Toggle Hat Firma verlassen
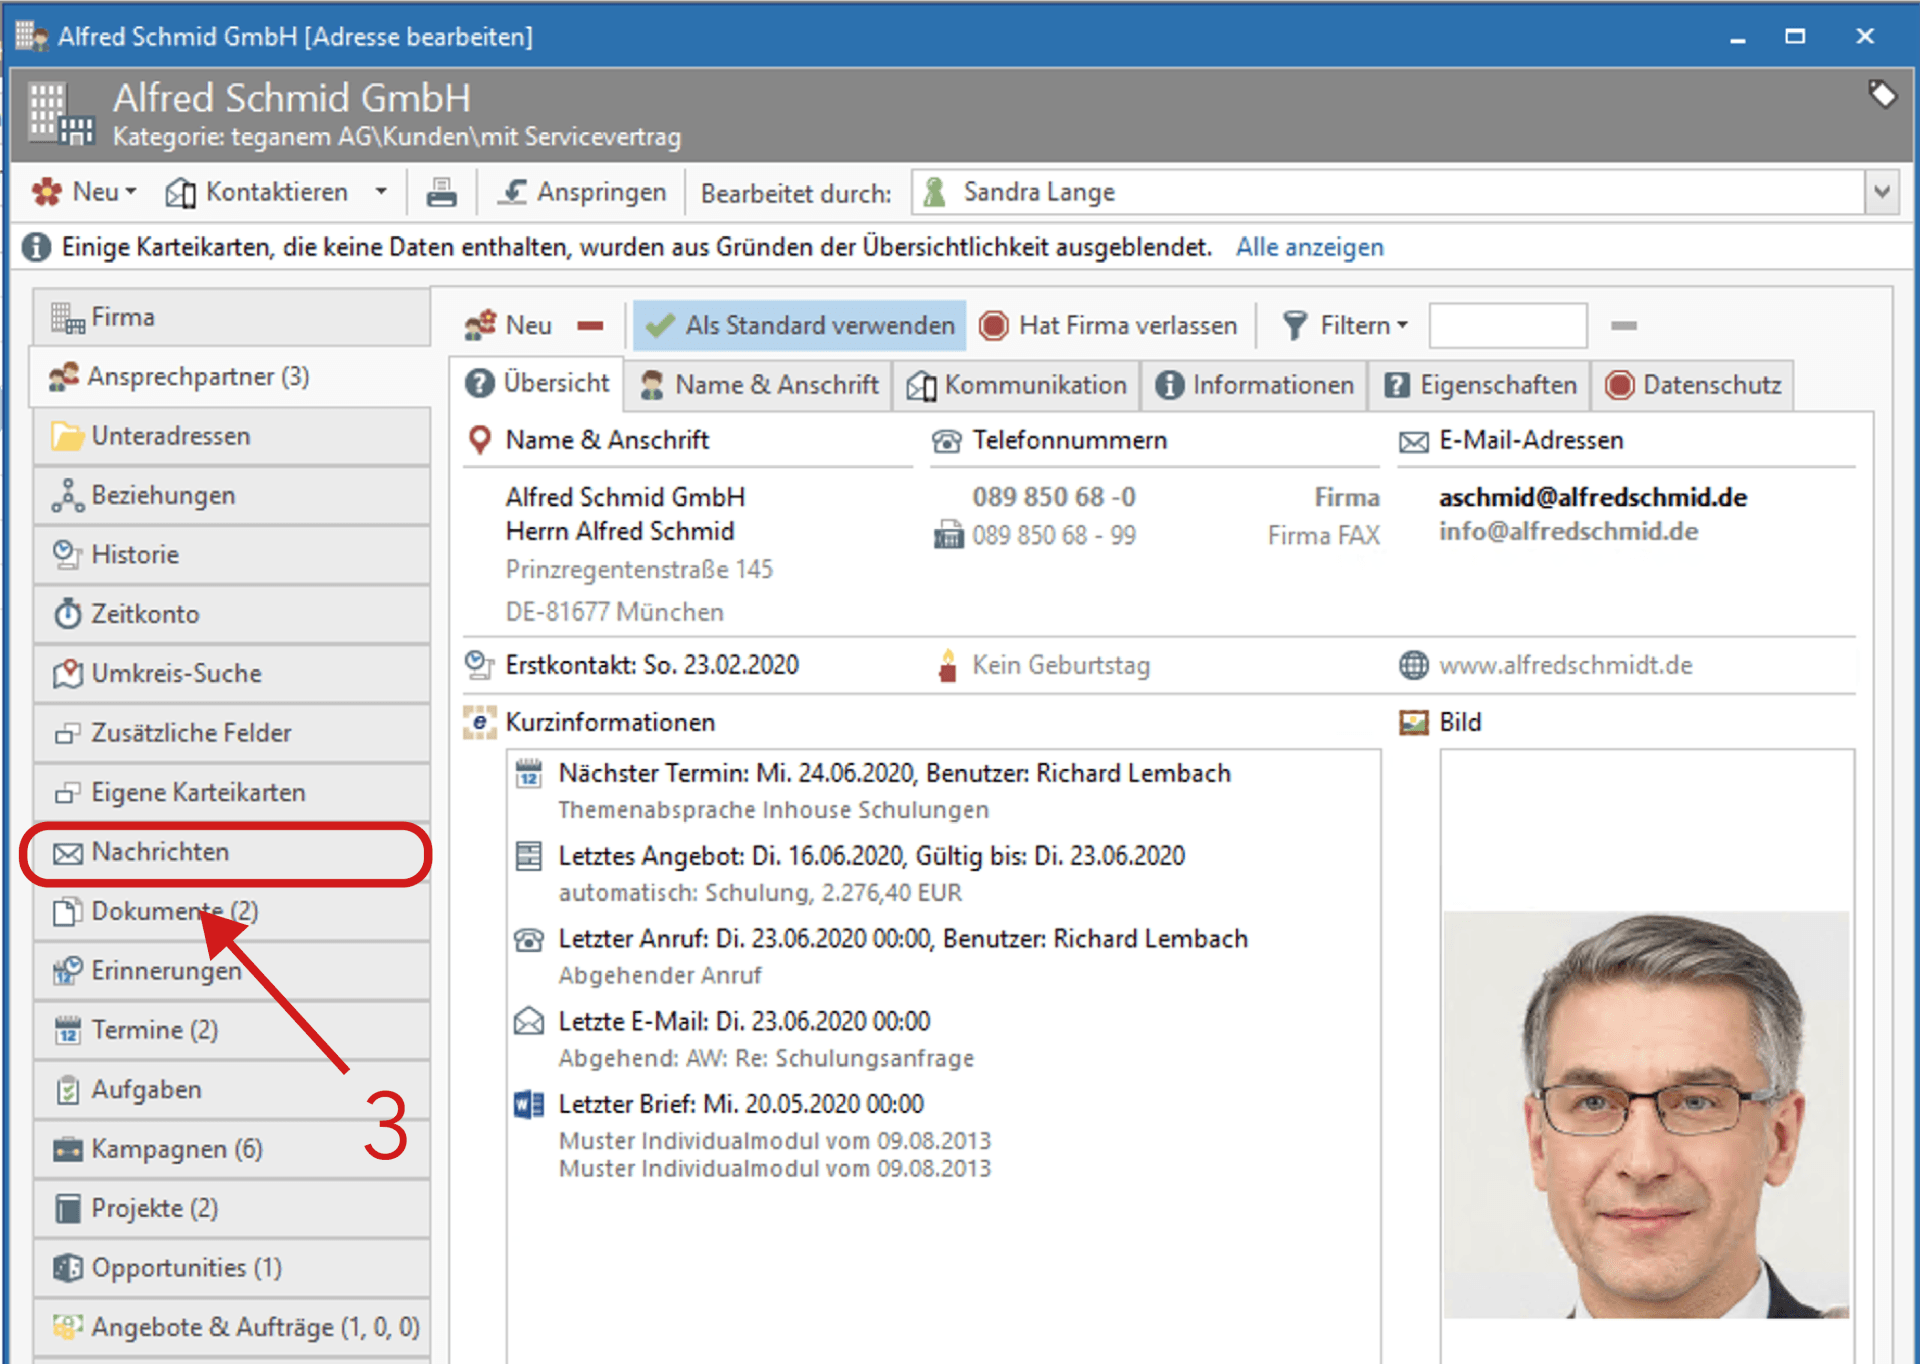Image resolution: width=1920 pixels, height=1364 pixels. 1108,326
